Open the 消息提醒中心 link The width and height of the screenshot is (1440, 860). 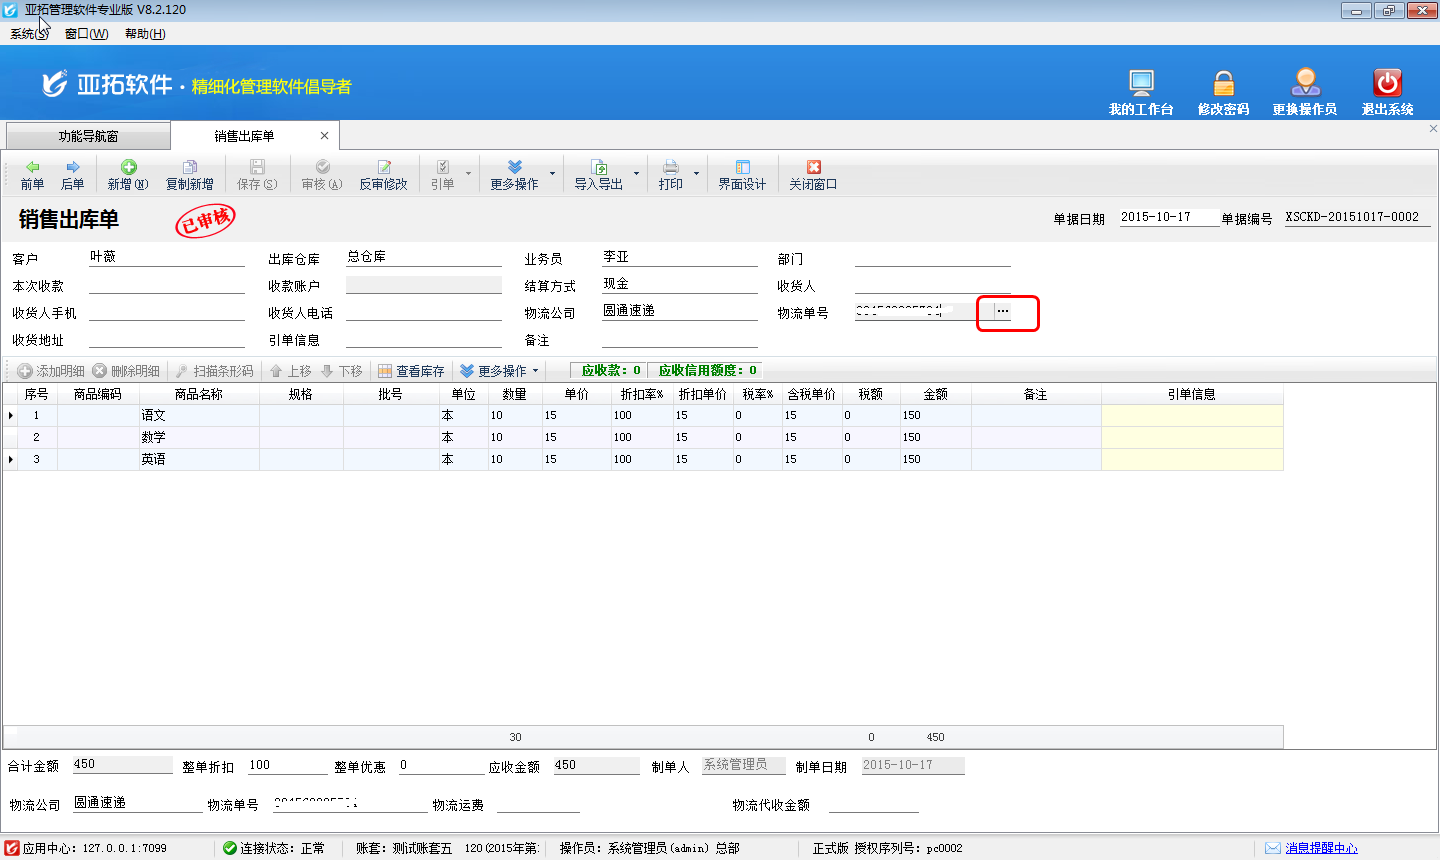pyautogui.click(x=1321, y=848)
